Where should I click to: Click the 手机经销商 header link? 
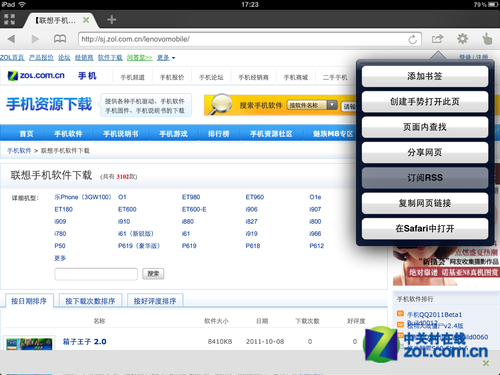coord(253,77)
